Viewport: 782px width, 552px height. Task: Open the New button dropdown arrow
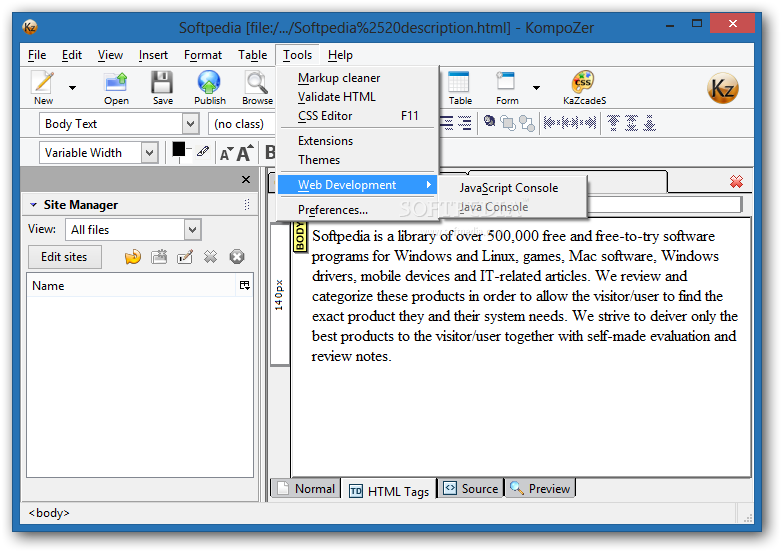coord(72,88)
